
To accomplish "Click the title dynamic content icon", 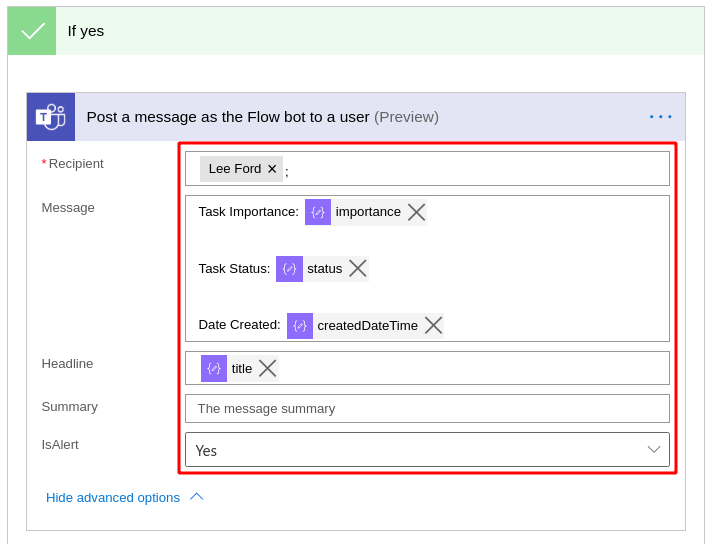I will point(214,368).
